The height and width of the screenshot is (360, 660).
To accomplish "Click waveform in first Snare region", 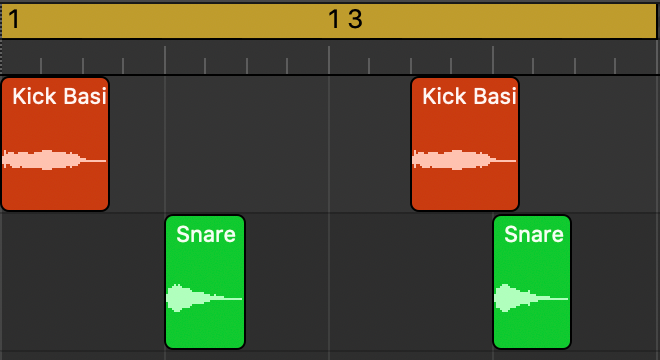I will point(204,298).
